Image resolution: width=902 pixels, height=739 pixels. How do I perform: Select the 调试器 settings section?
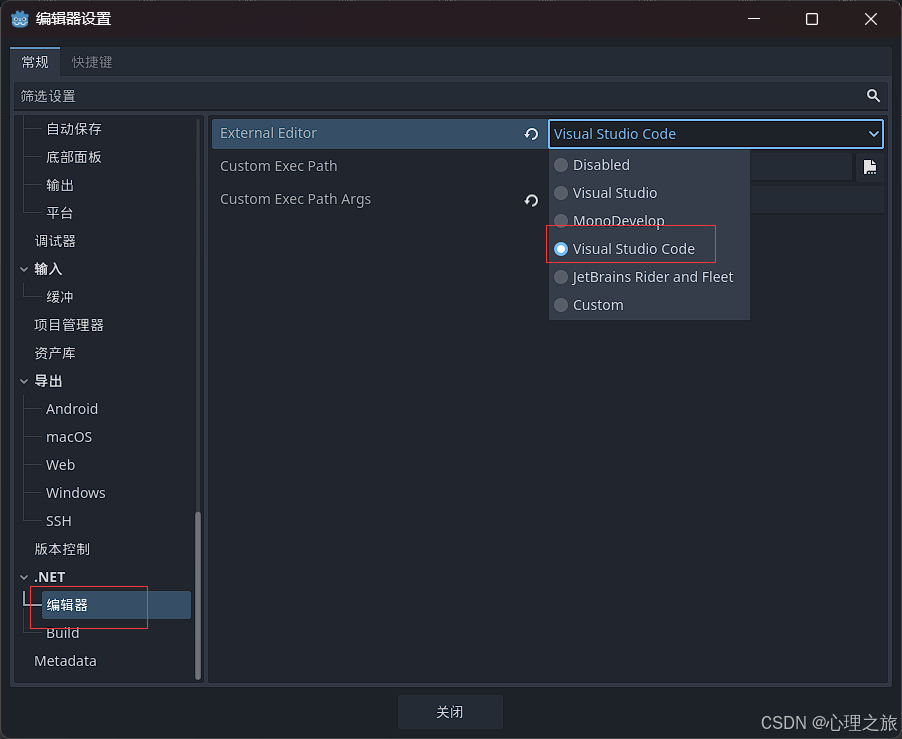[54, 240]
